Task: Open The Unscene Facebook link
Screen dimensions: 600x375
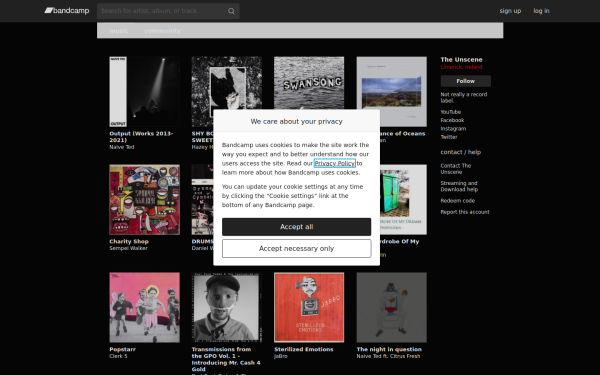Action: tap(452, 120)
